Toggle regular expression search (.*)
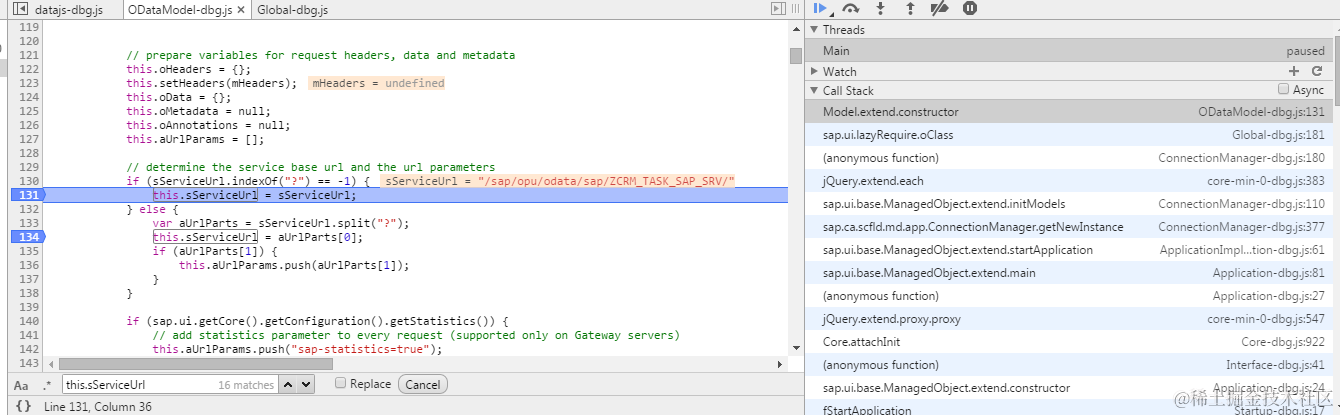 point(46,385)
